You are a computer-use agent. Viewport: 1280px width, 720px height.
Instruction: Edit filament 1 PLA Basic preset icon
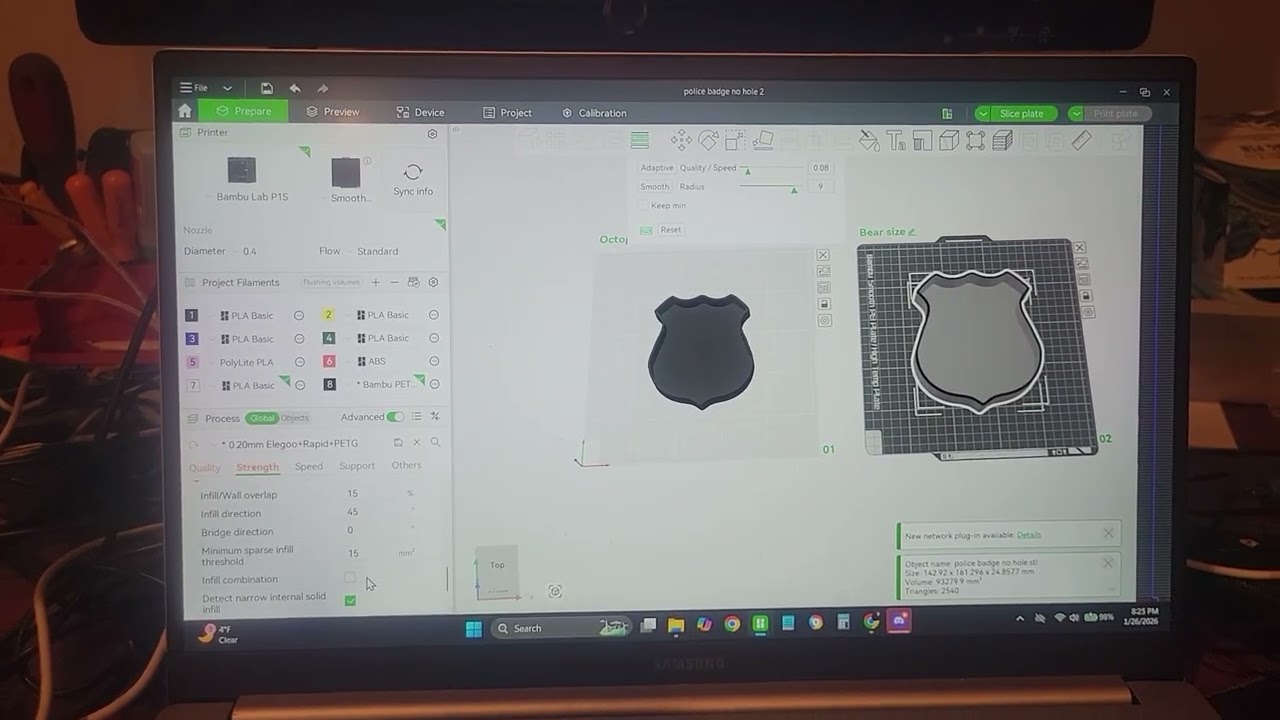click(299, 315)
